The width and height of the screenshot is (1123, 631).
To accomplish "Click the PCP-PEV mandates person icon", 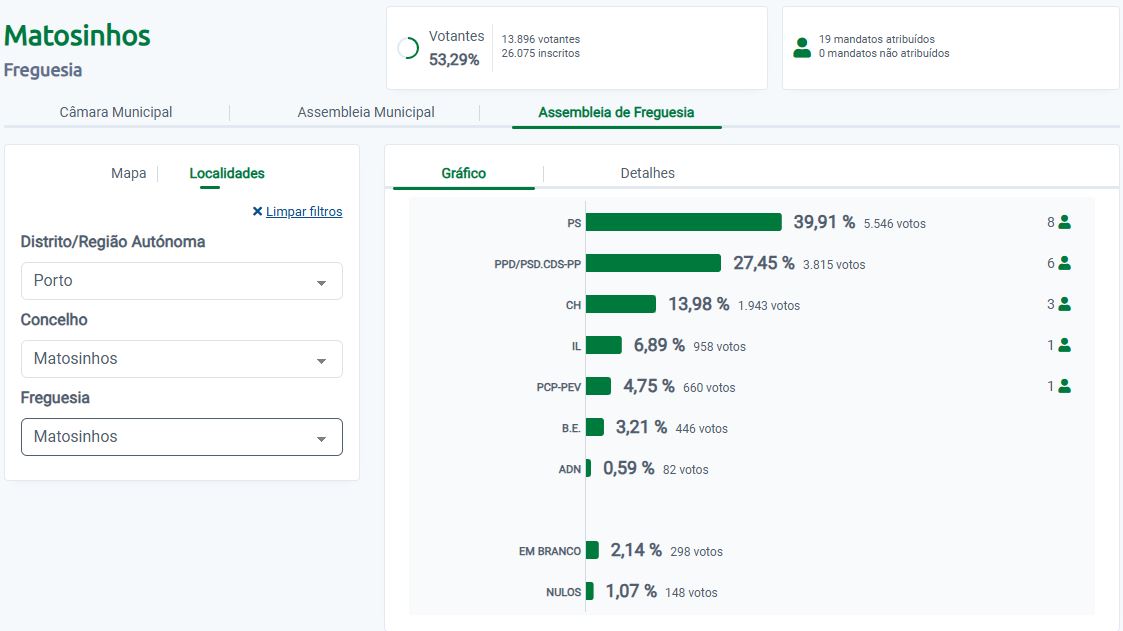I will coord(1064,386).
